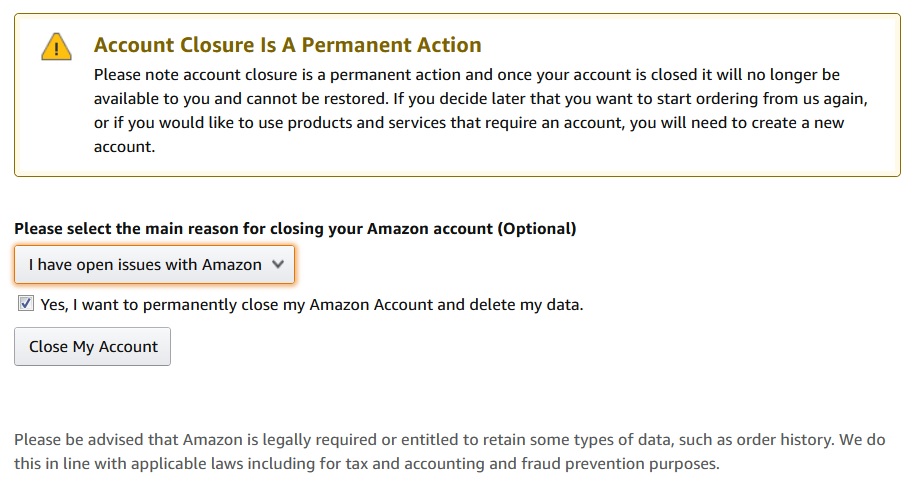Click the "Please select the main reason" label

[x=295, y=228]
